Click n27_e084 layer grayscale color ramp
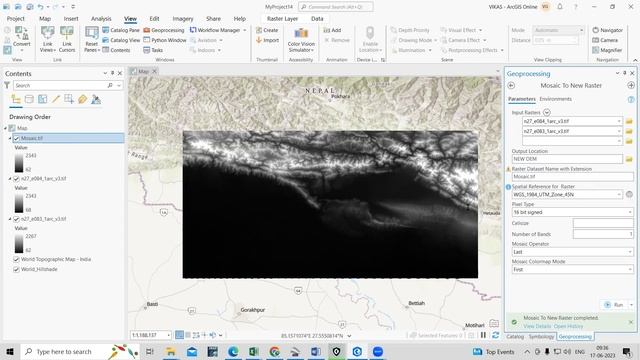Image resolution: width=640 pixels, height=360 pixels. coord(19,203)
